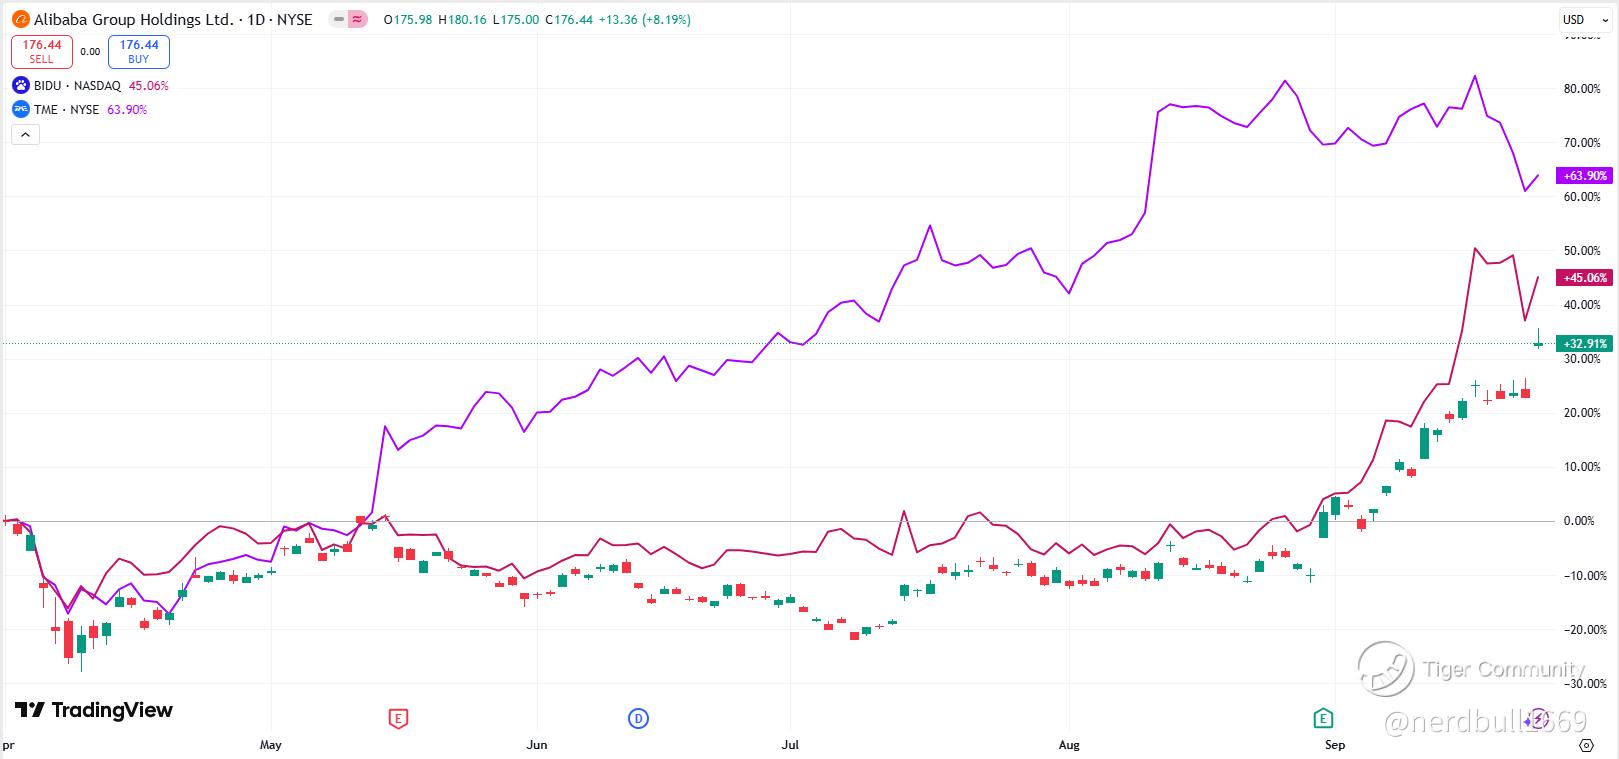The height and width of the screenshot is (759, 1619).
Task: Select the BIDU · NASDAQ comparison label
Action: tap(77, 86)
